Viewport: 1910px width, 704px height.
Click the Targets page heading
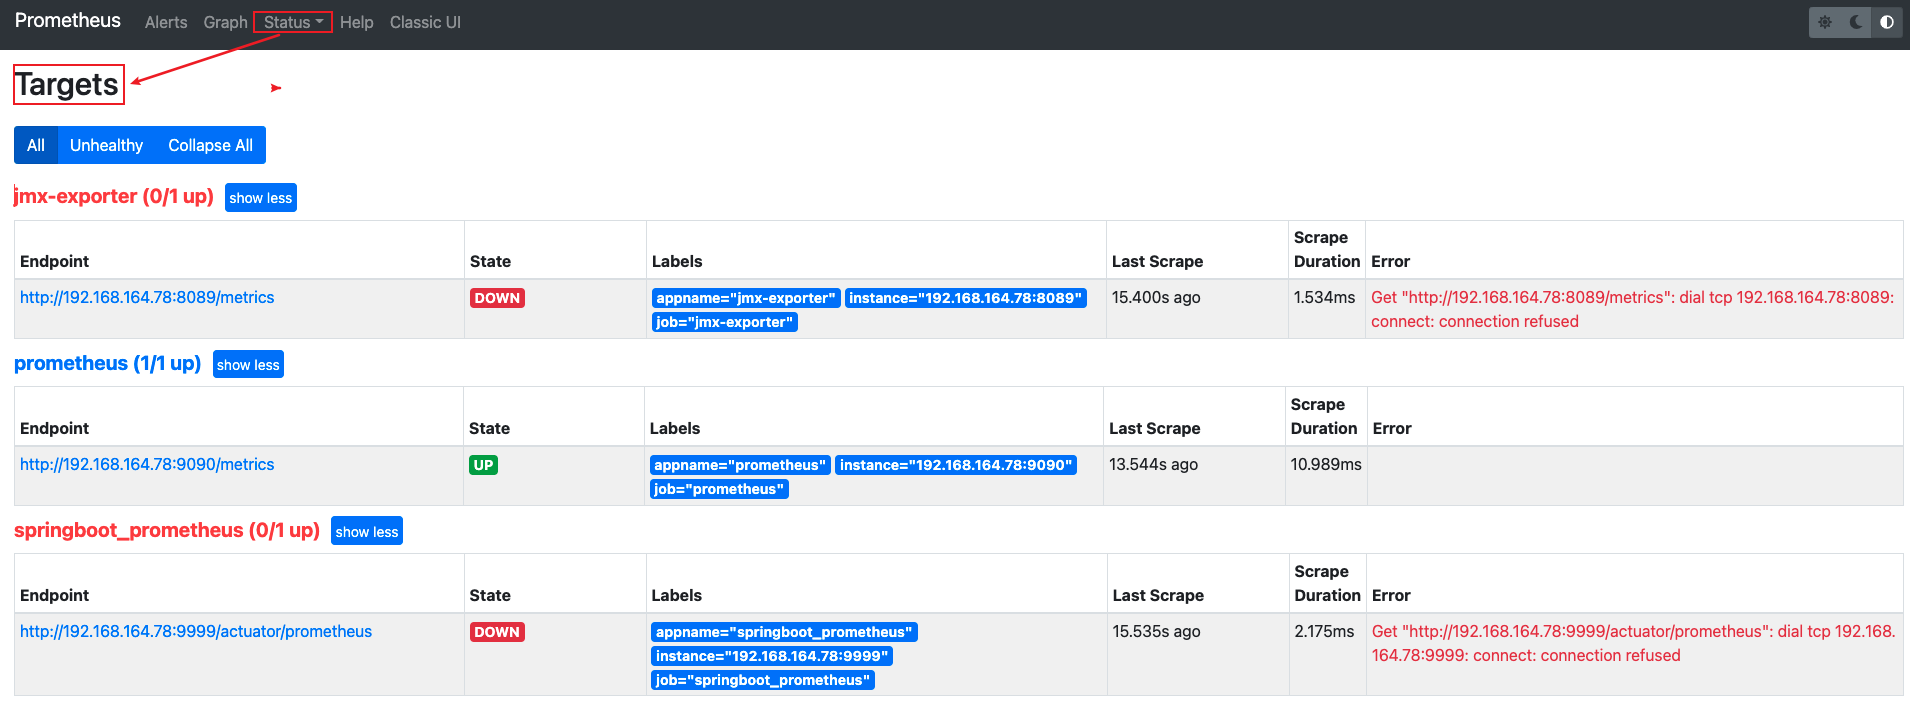tap(67, 84)
